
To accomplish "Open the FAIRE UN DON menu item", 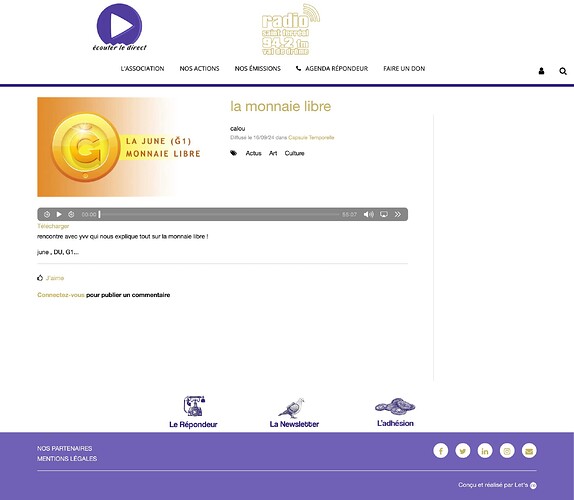I will (x=404, y=68).
